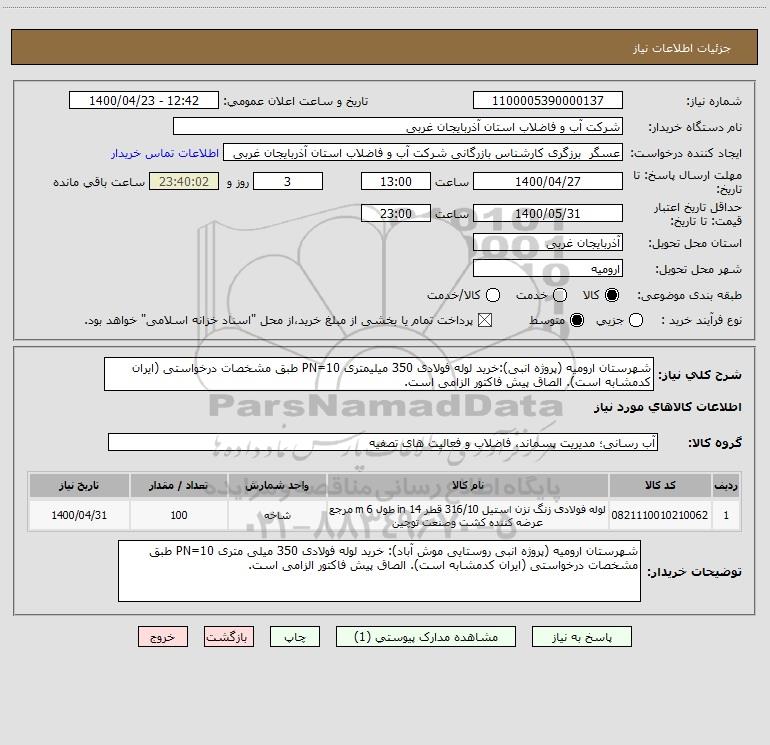Choose the جزیی purchase type radio
Screen dimensions: 770x745
pyautogui.click(x=636, y=321)
